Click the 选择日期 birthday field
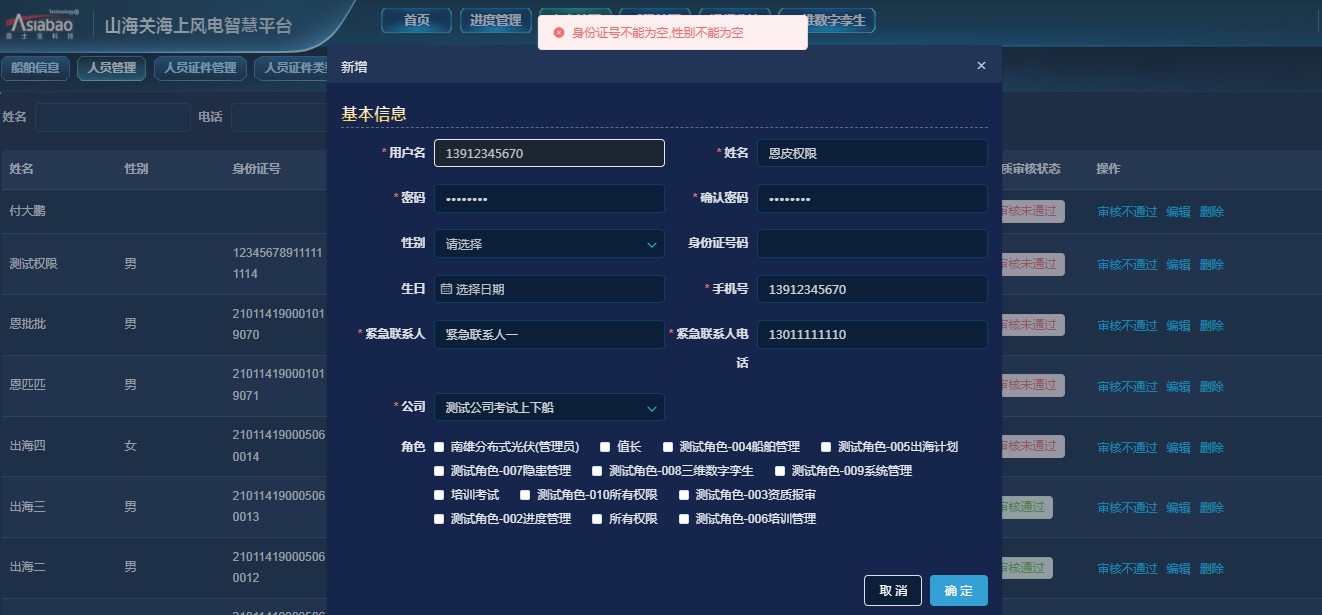1322x615 pixels. [x=549, y=289]
